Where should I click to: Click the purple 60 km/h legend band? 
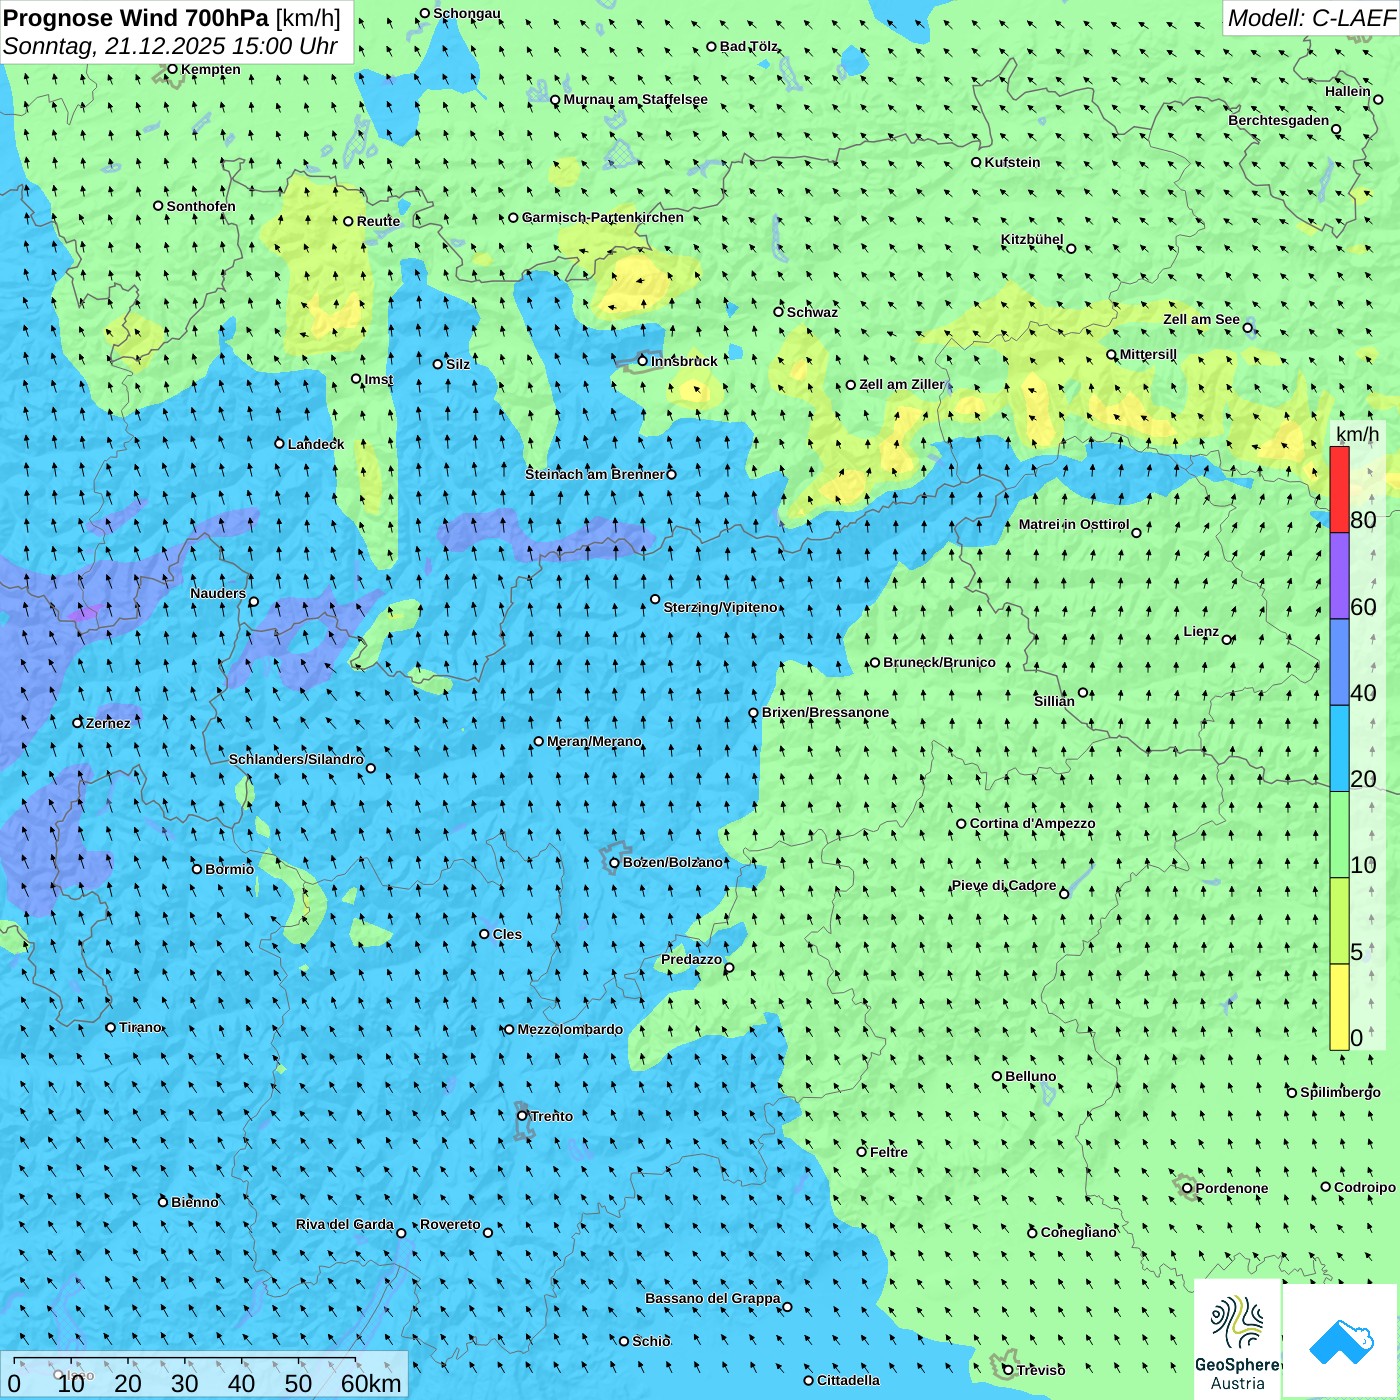click(x=1339, y=576)
